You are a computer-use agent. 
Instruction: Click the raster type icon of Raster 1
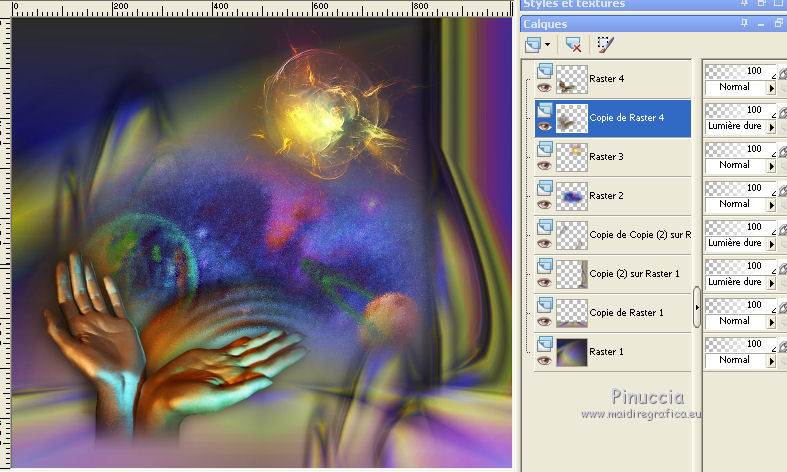(x=545, y=344)
